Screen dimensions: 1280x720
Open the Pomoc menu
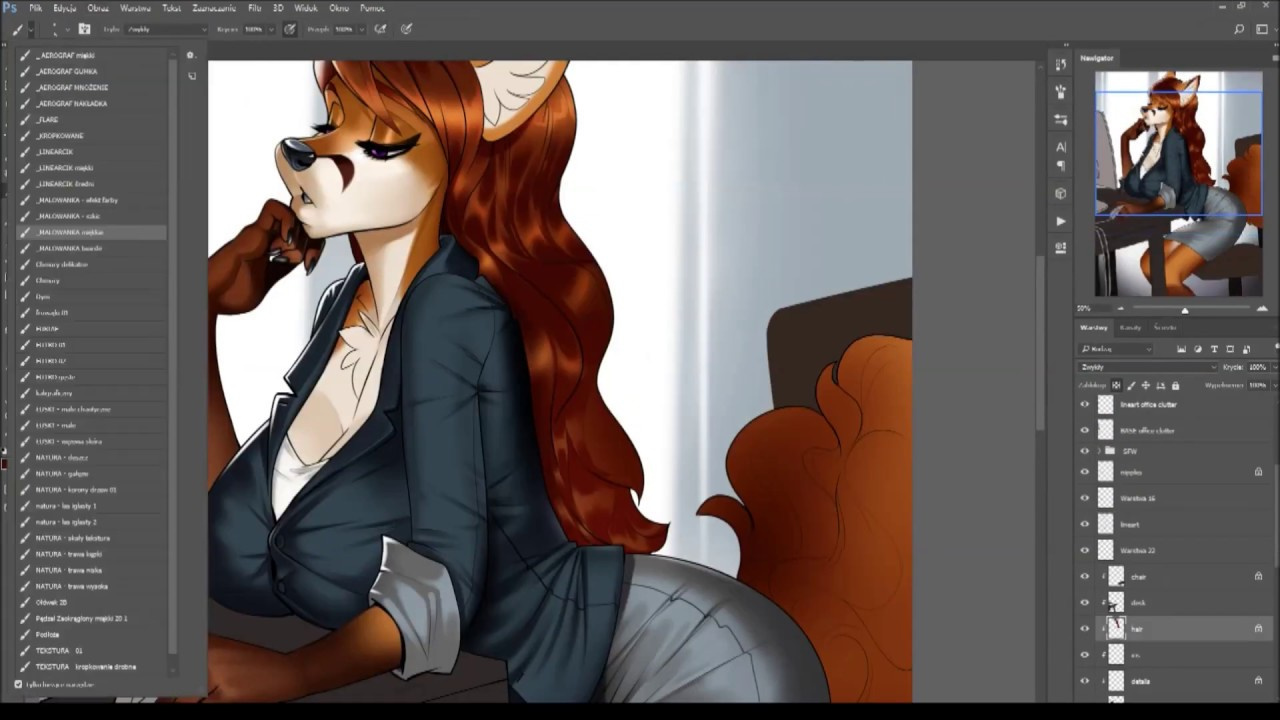coord(372,8)
